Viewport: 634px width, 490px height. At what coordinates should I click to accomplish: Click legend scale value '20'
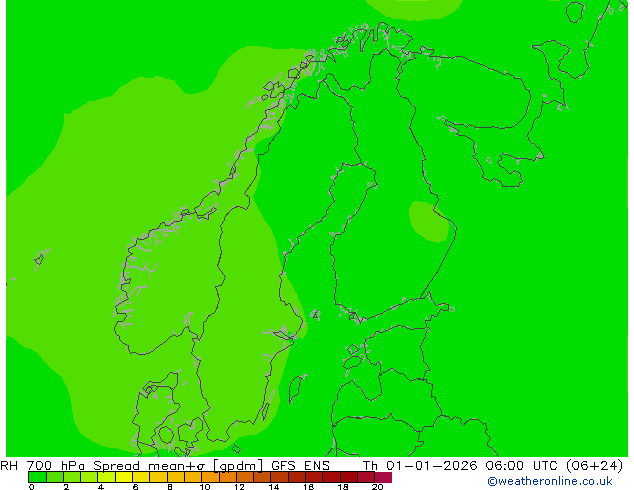377,487
